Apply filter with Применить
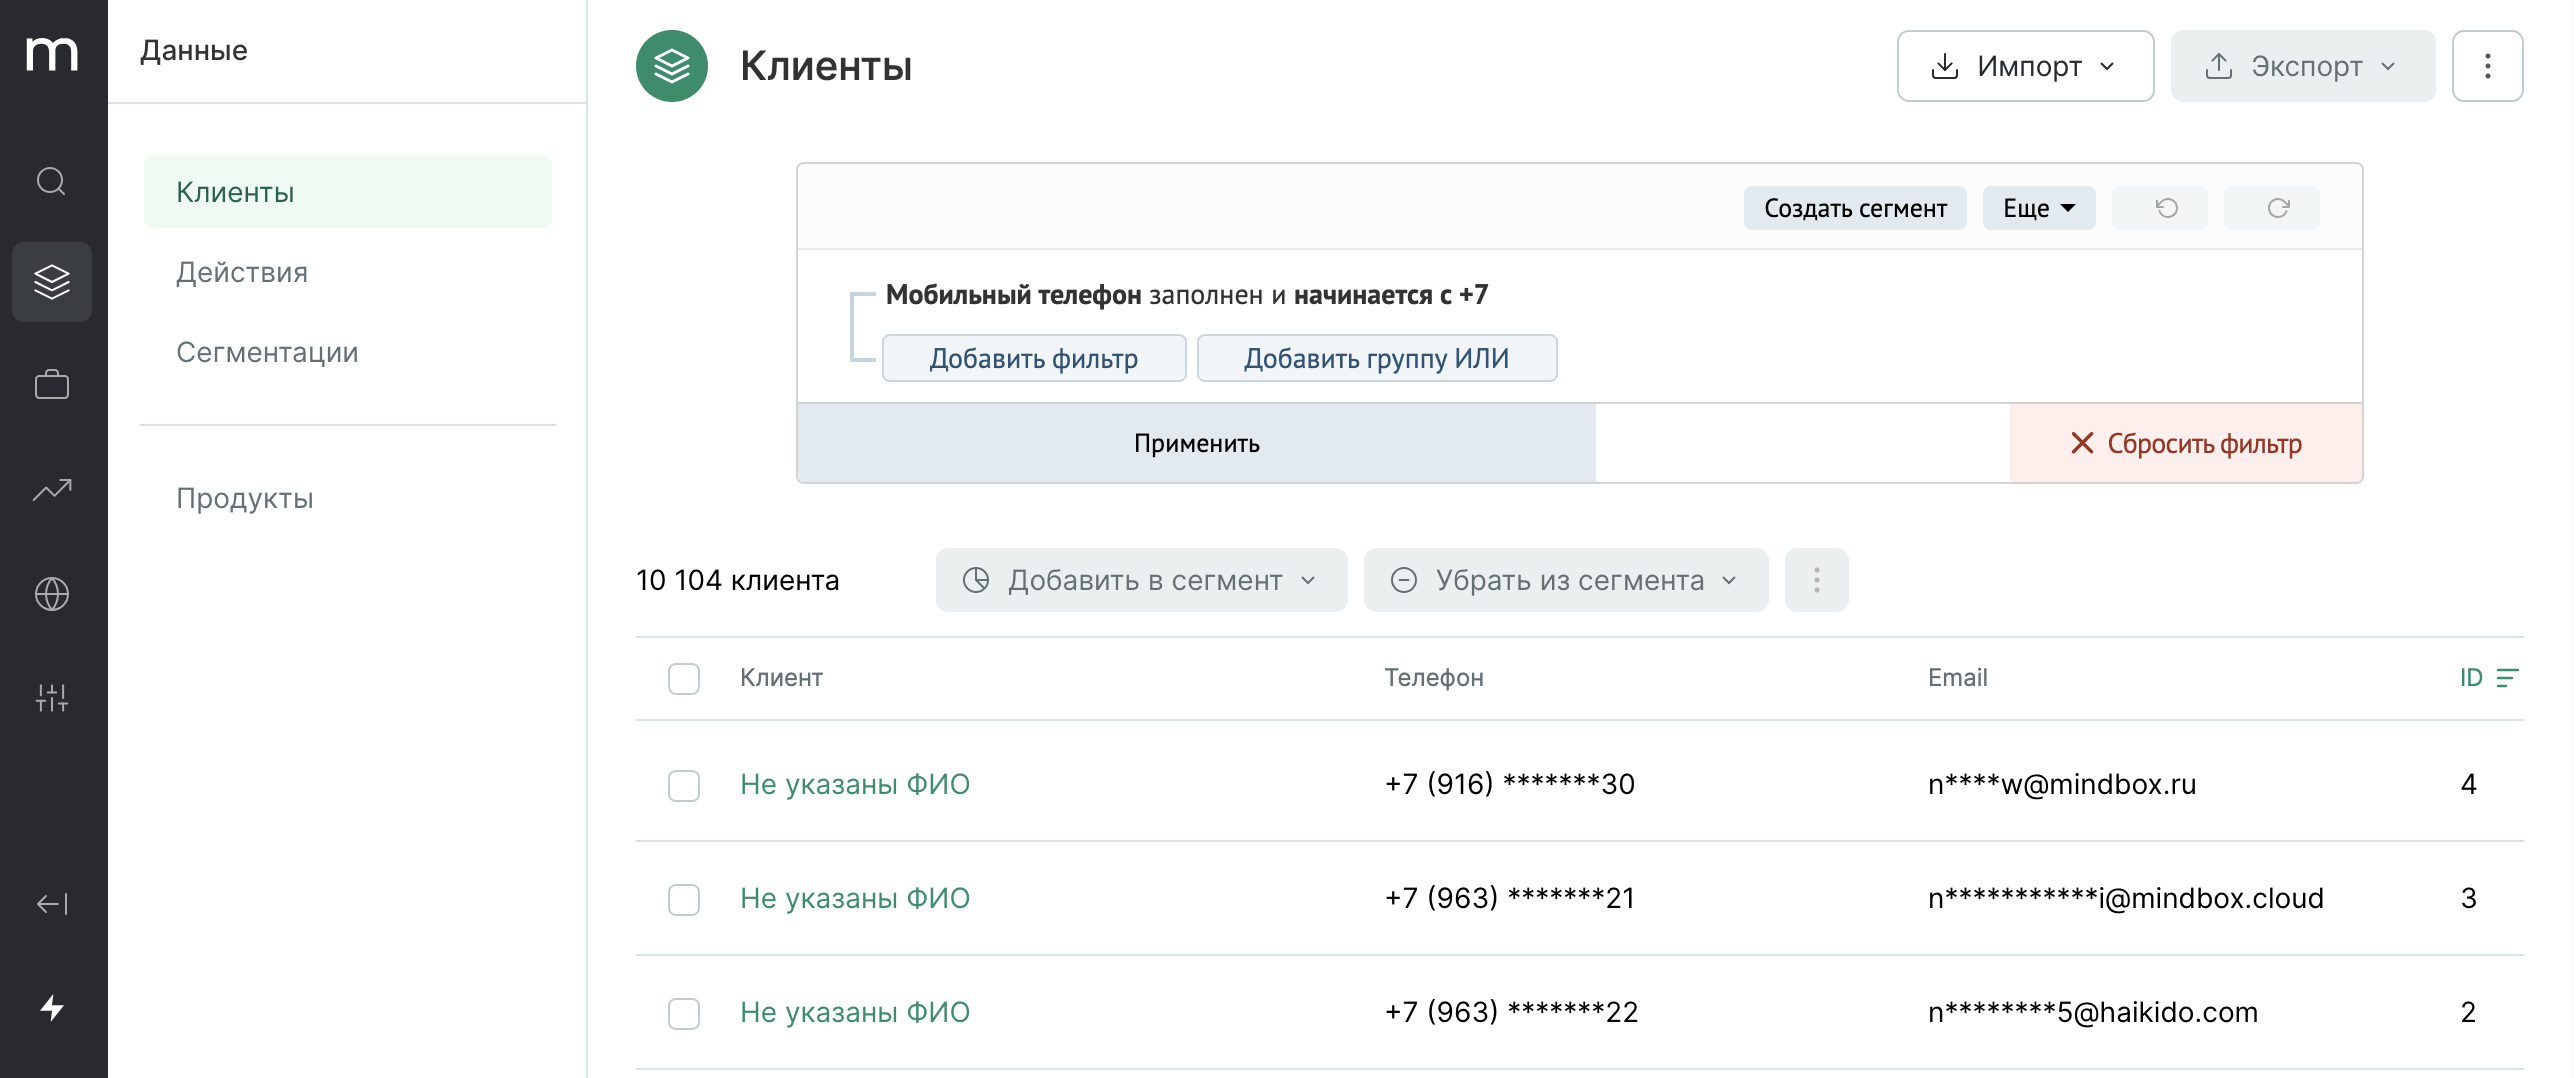 pyautogui.click(x=1196, y=443)
